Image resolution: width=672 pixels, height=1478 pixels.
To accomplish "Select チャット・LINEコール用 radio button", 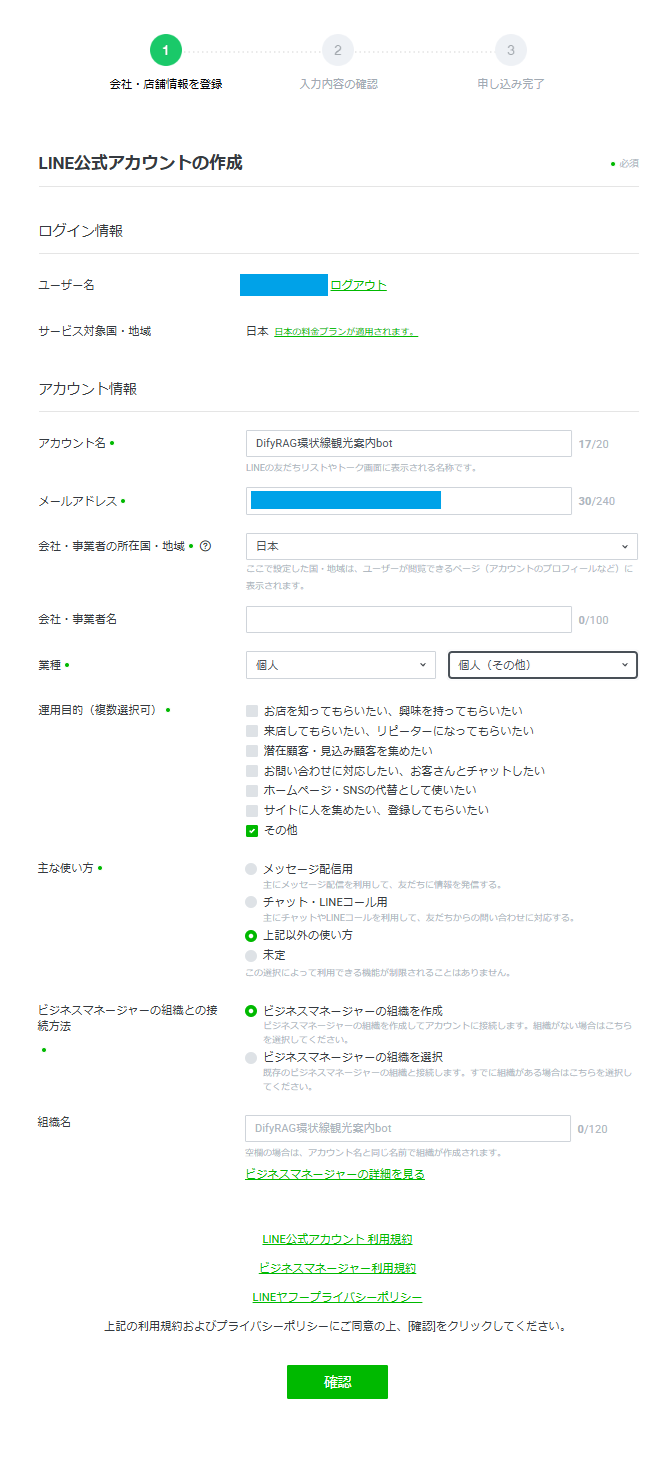I will [251, 902].
